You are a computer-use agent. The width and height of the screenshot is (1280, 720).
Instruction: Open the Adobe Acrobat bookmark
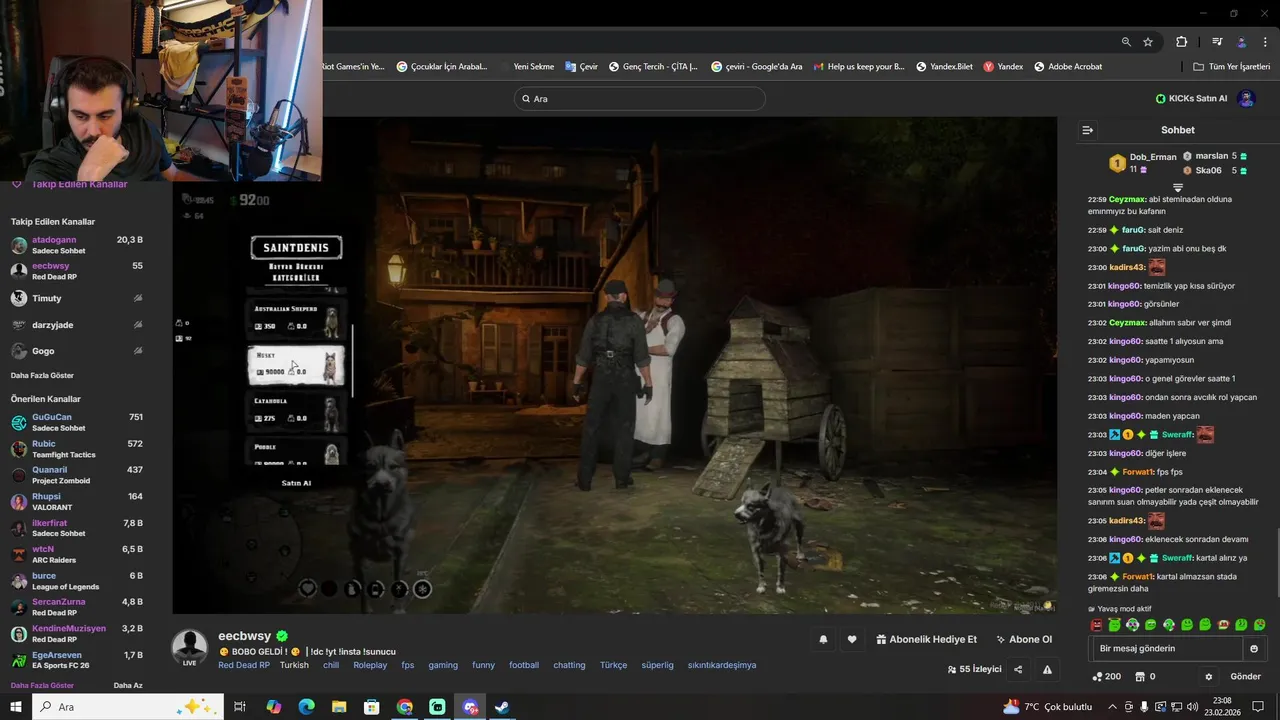pos(1068,67)
